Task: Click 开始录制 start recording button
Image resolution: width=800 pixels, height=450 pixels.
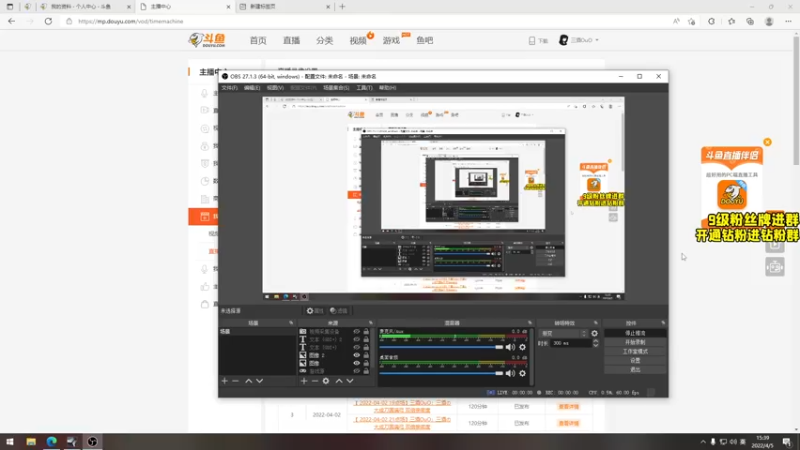Action: [x=635, y=342]
